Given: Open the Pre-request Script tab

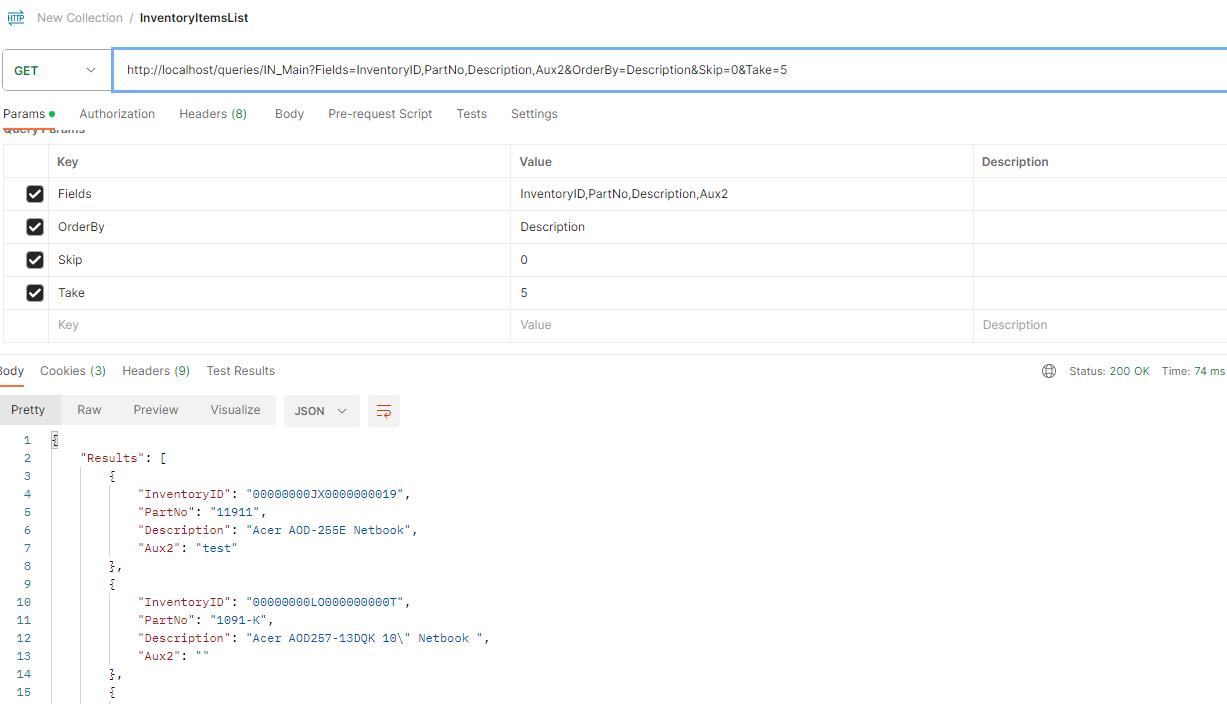Looking at the screenshot, I should (380, 114).
